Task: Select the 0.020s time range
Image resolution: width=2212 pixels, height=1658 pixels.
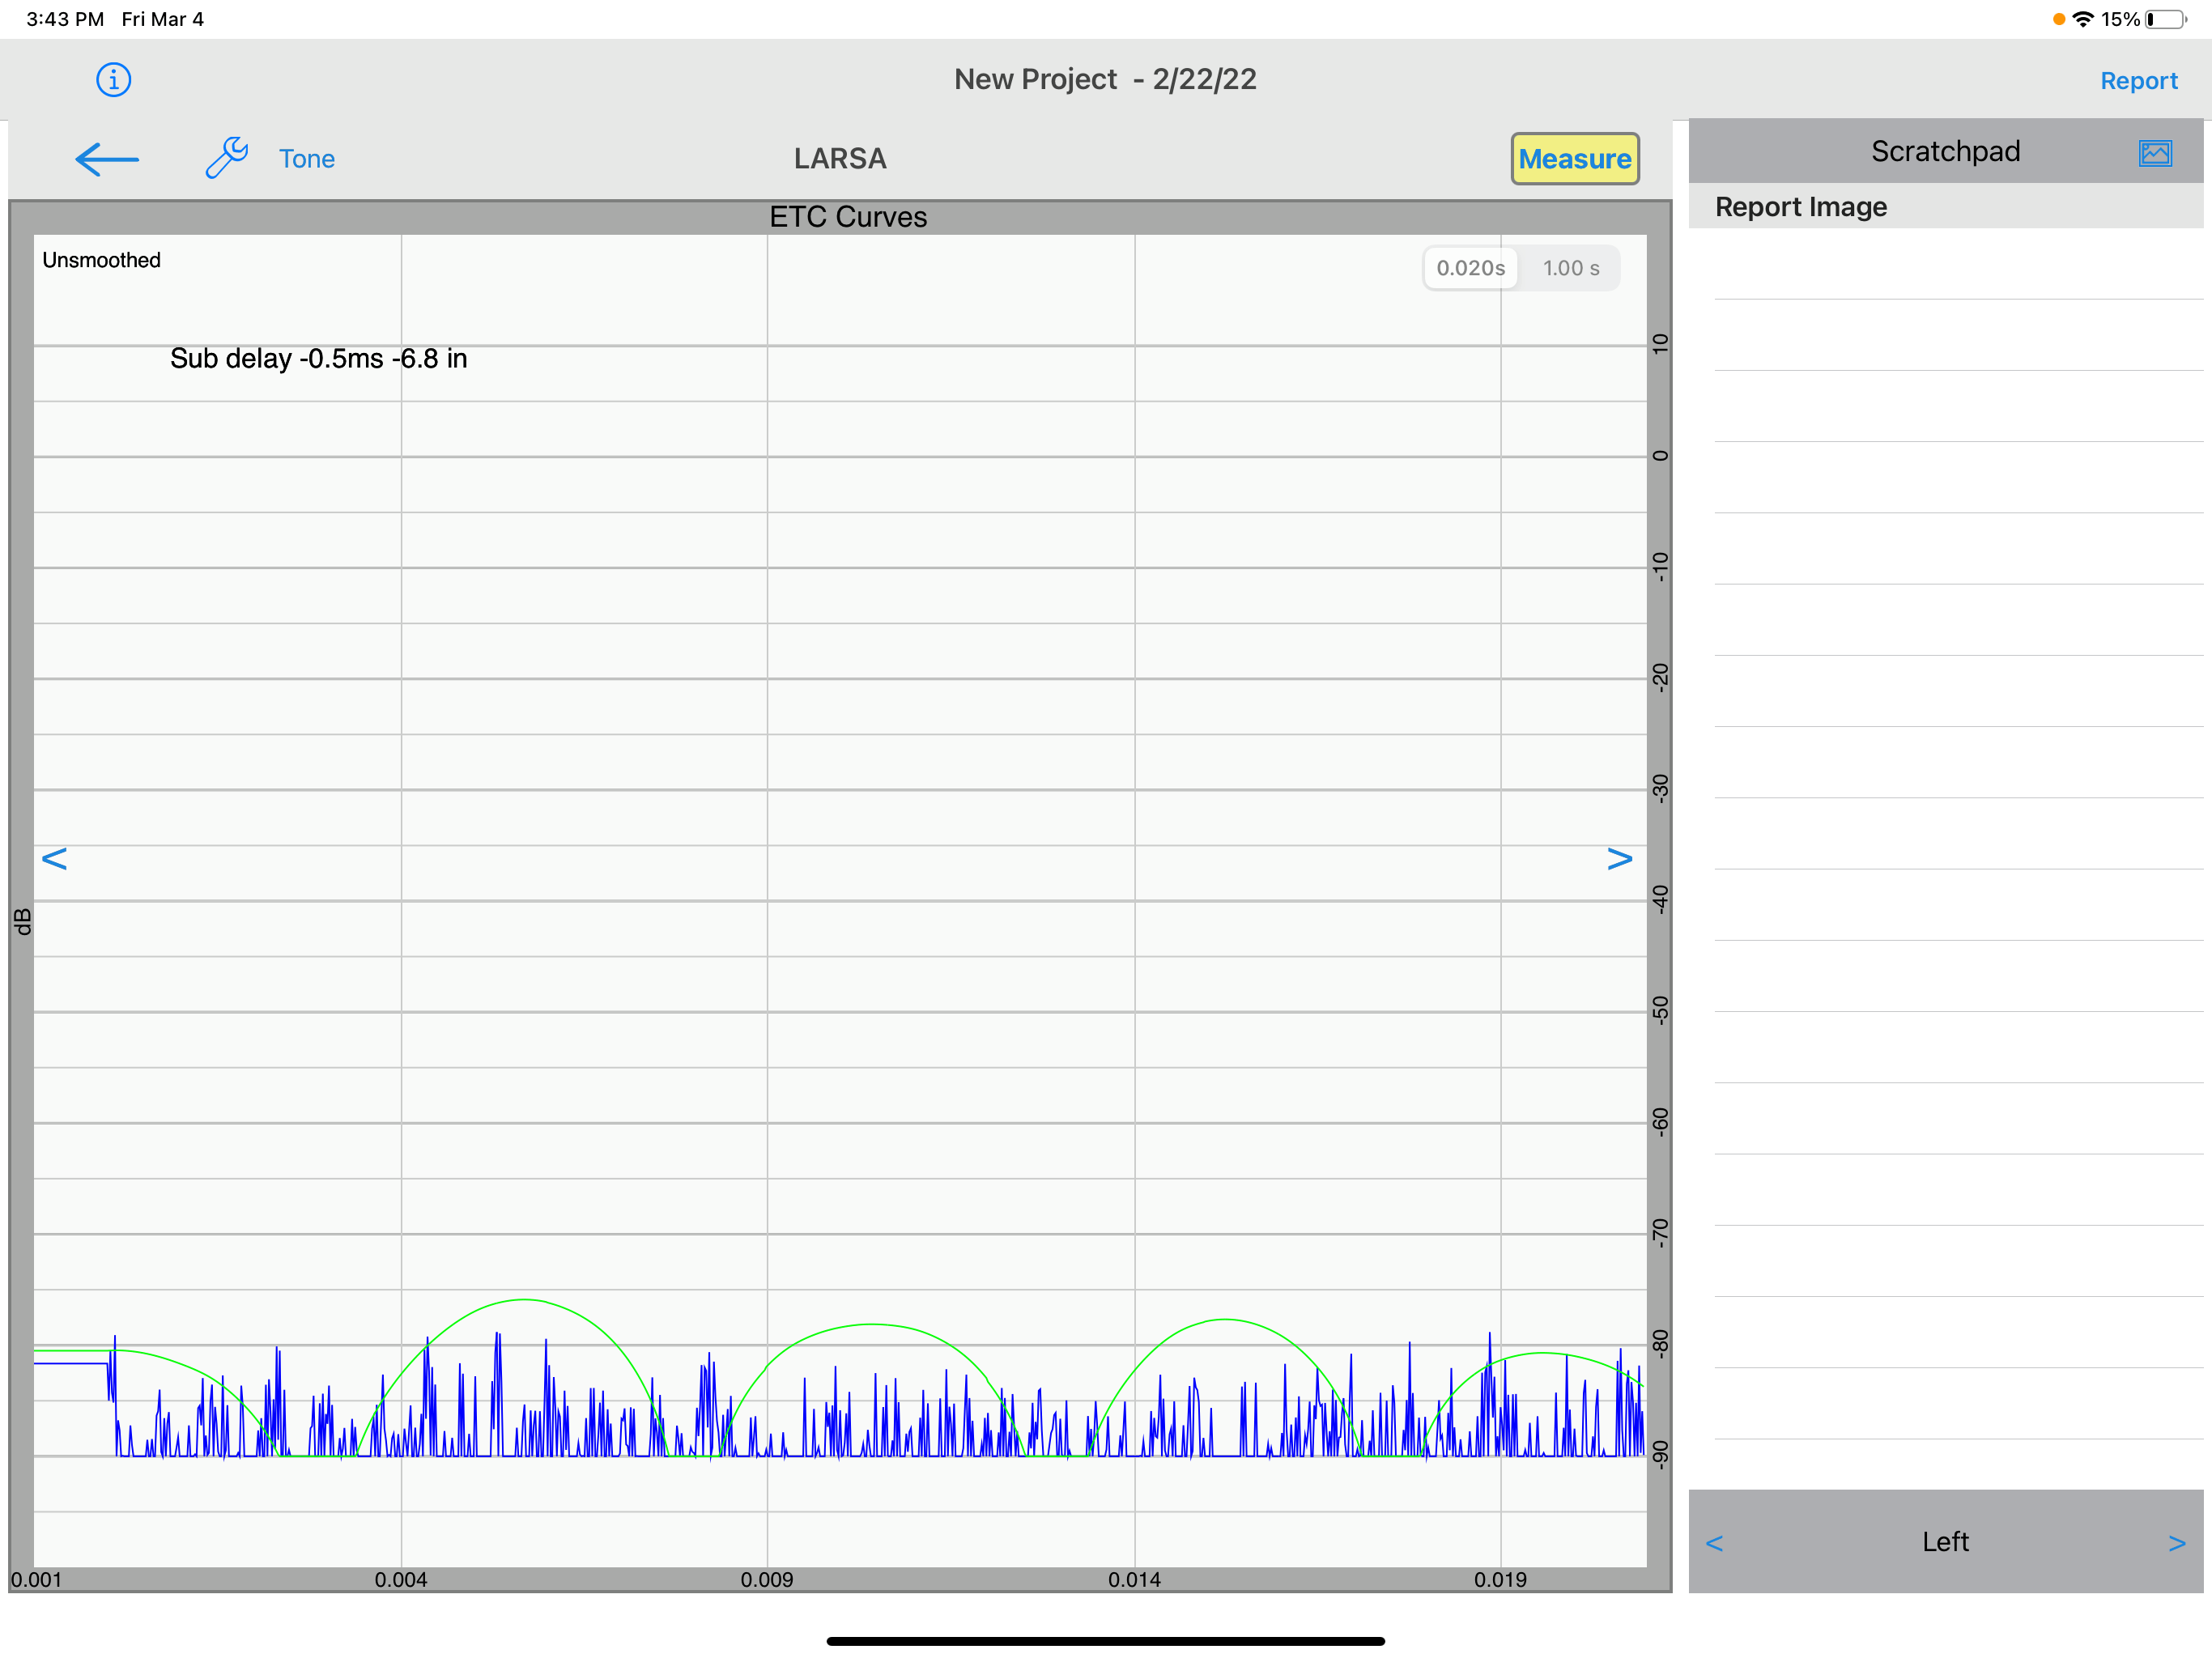Action: pyautogui.click(x=1470, y=268)
